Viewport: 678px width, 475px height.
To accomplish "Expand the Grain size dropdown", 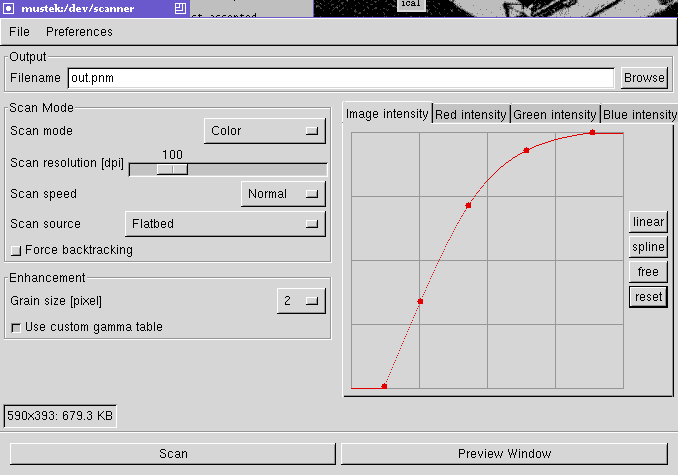I will pyautogui.click(x=300, y=300).
